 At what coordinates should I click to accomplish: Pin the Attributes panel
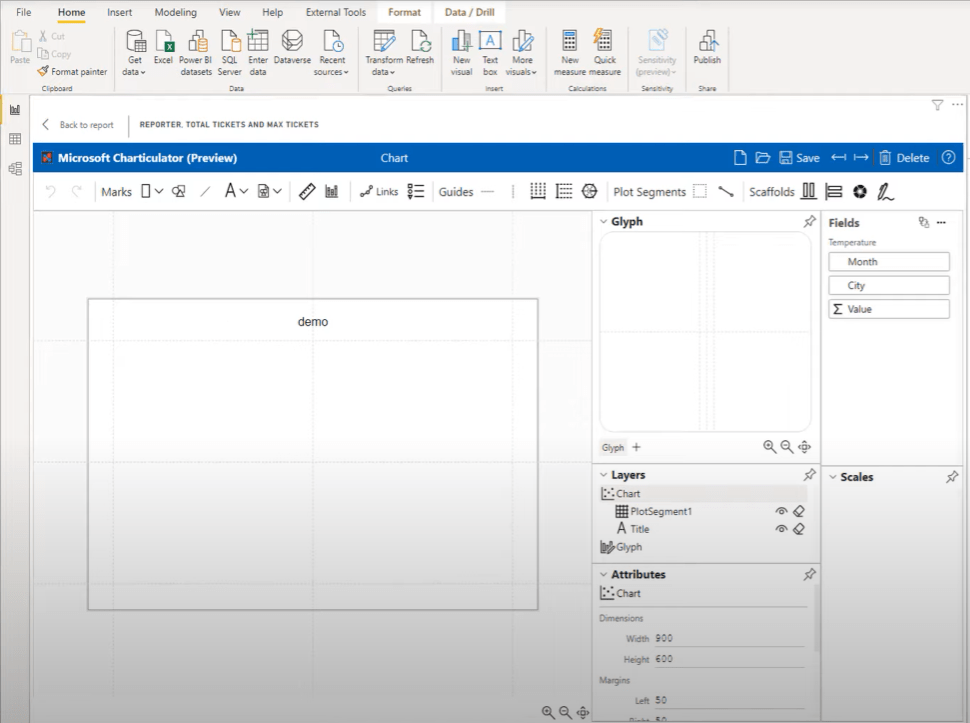pyautogui.click(x=809, y=574)
